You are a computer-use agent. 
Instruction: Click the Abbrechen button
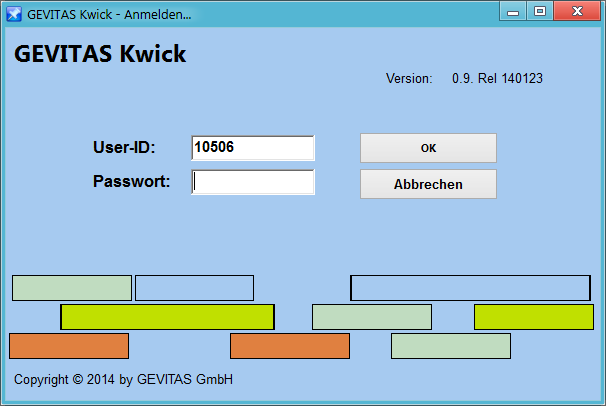(428, 184)
